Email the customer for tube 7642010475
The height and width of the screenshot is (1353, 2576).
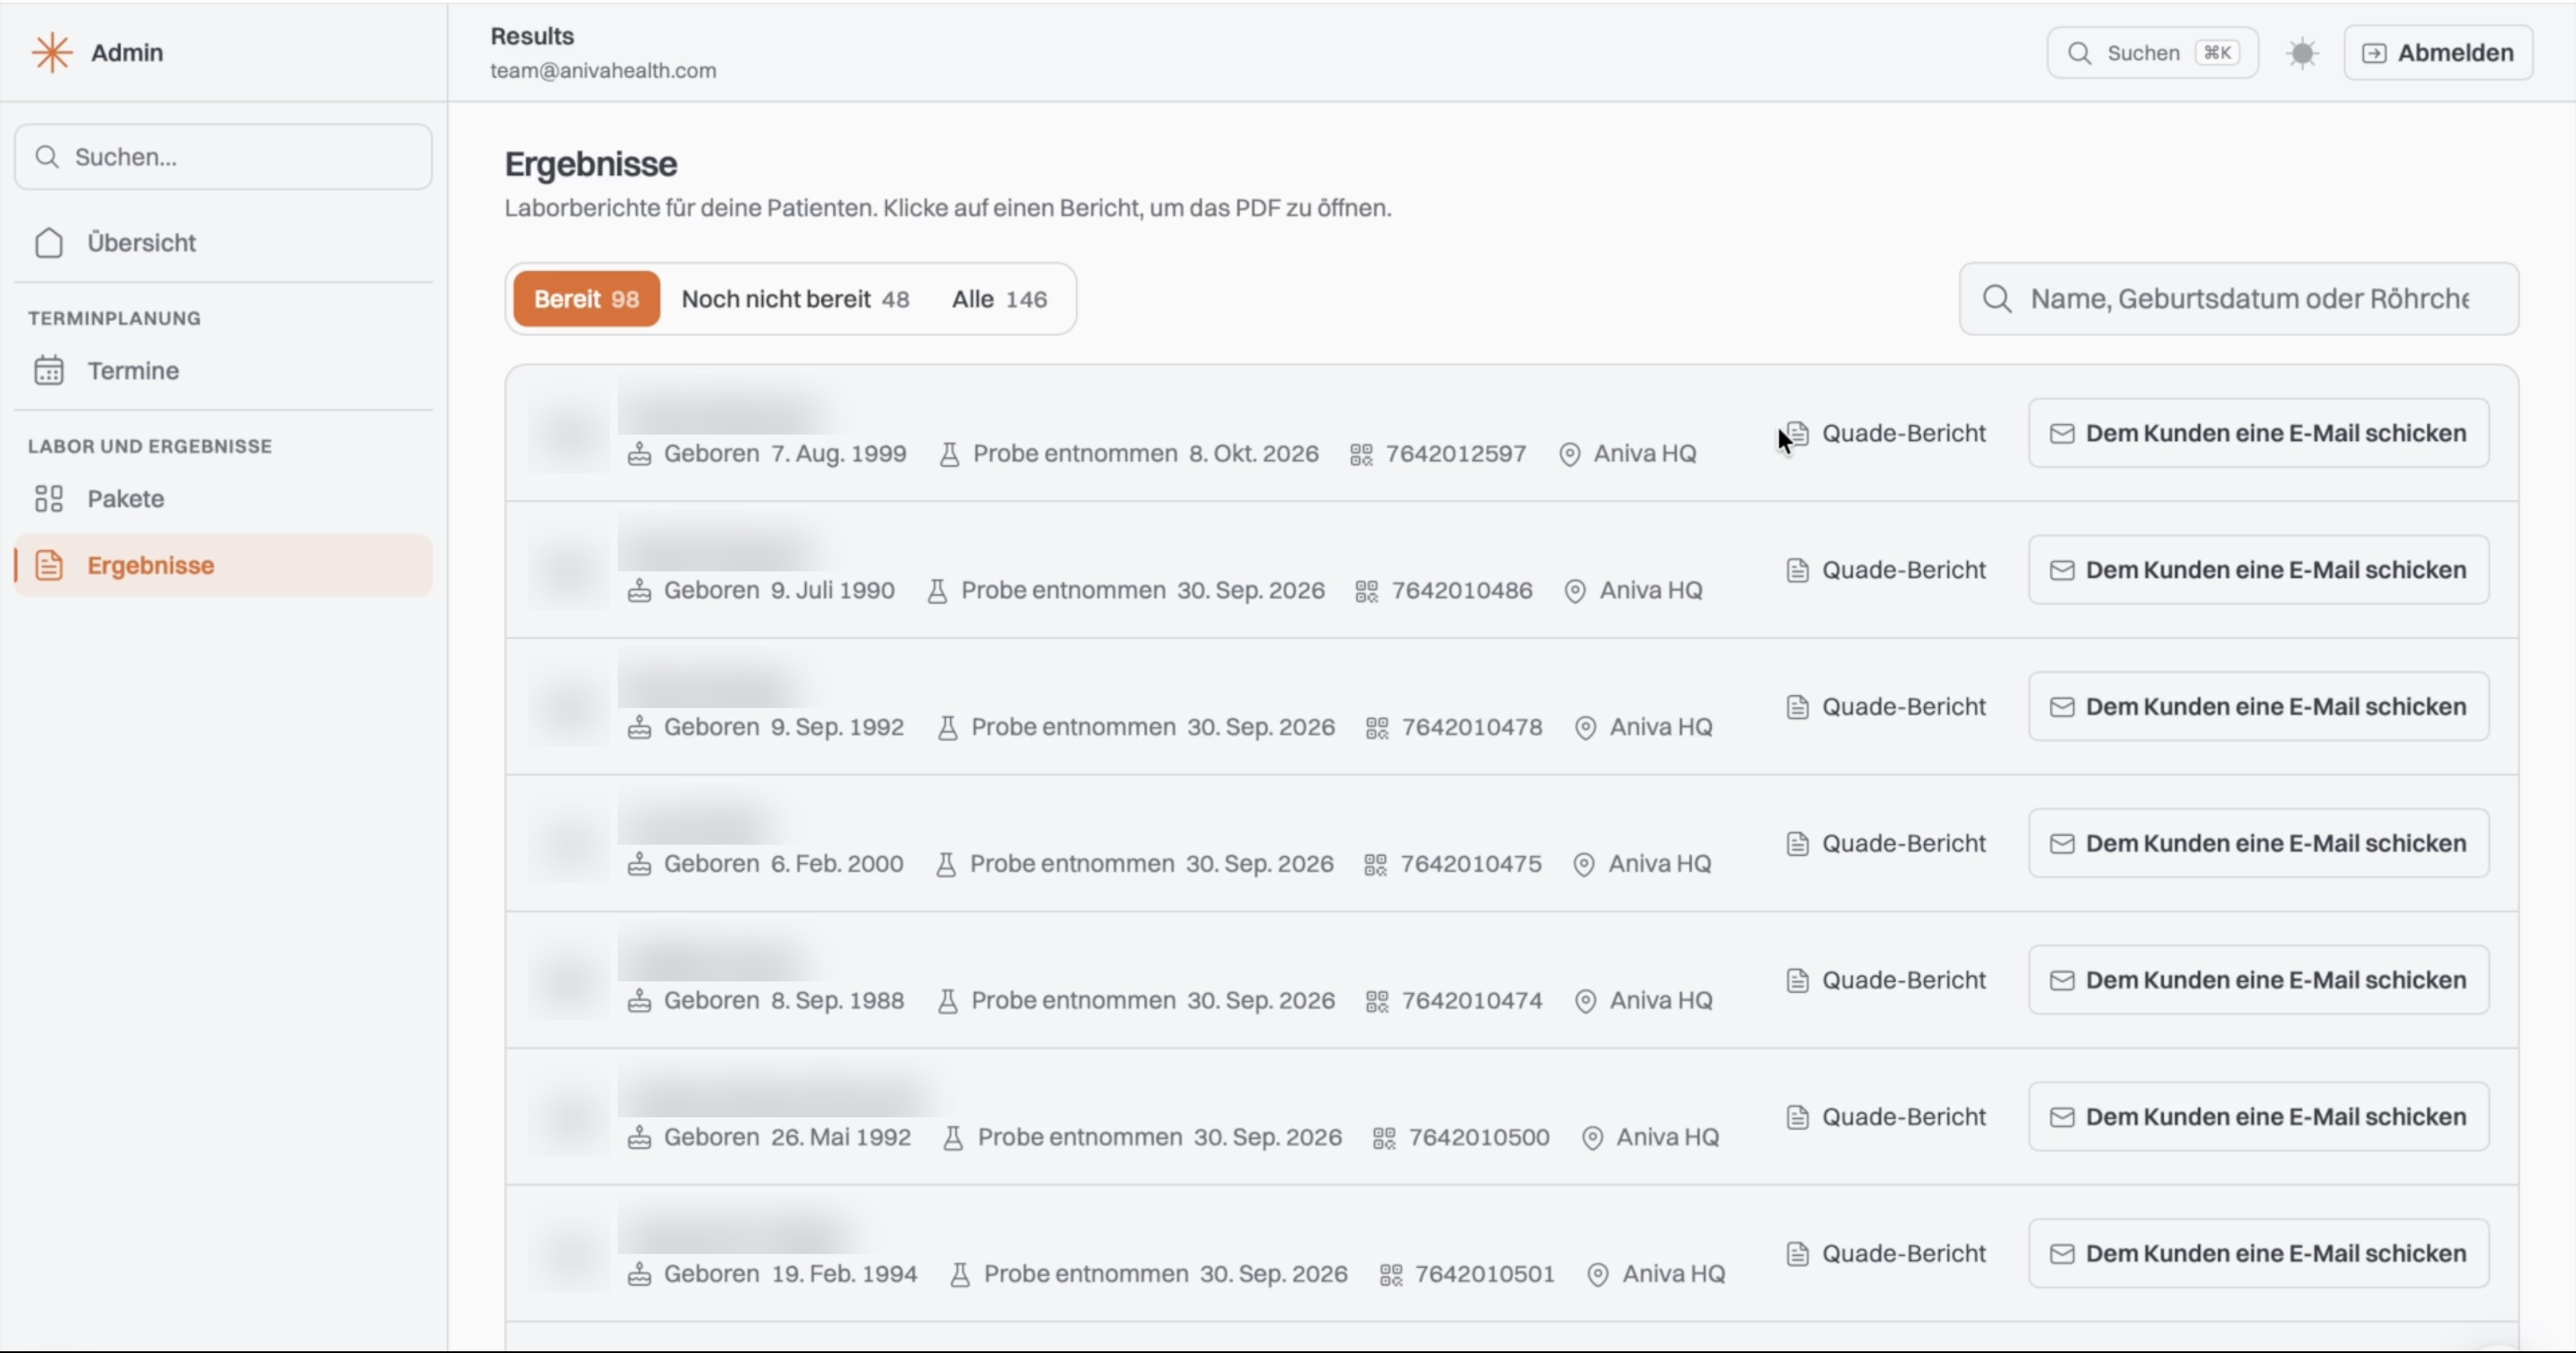[2258, 844]
